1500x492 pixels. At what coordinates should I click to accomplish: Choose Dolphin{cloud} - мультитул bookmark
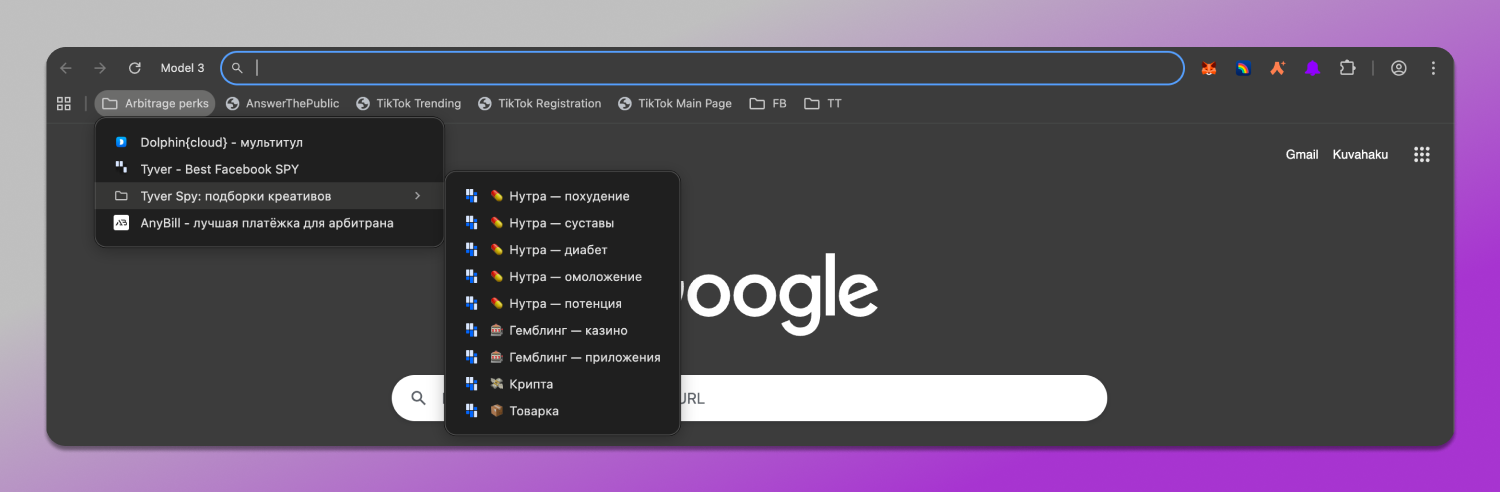(220, 142)
